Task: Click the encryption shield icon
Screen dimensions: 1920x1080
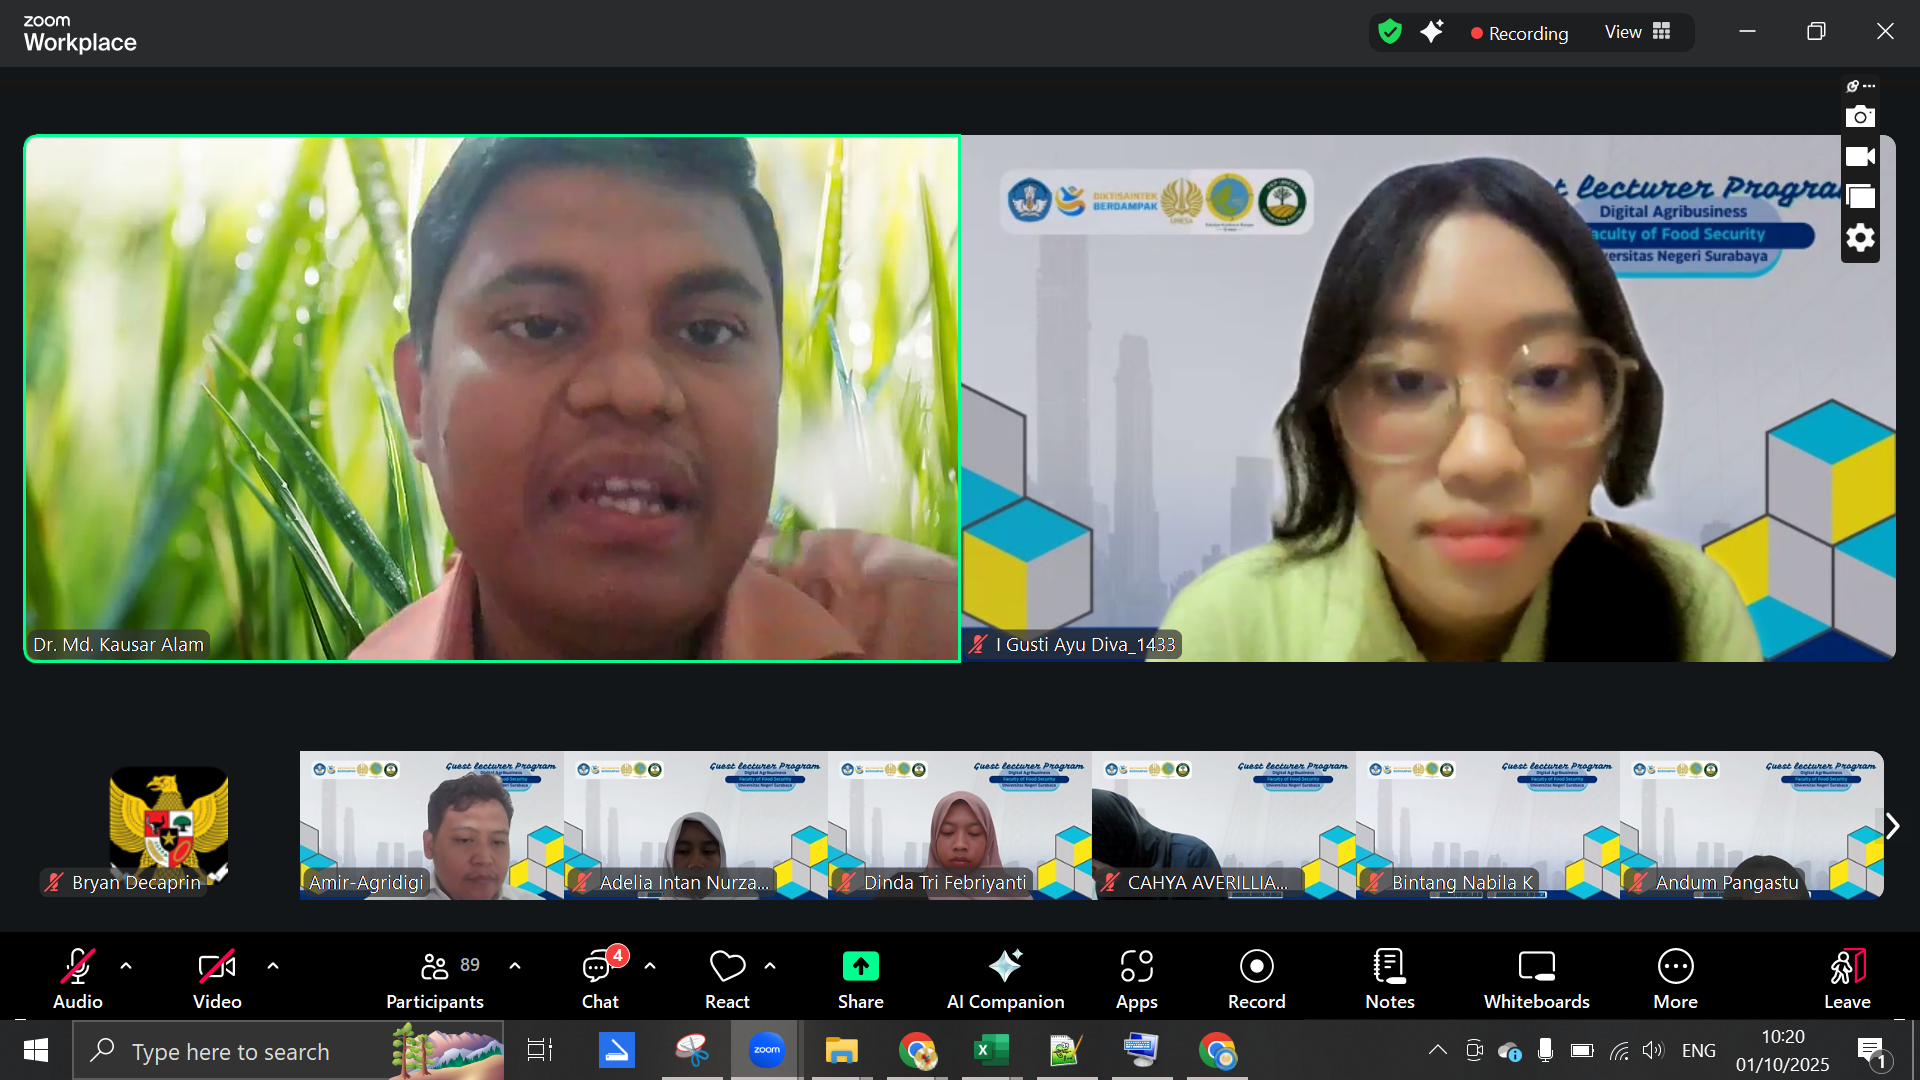Action: point(1390,32)
